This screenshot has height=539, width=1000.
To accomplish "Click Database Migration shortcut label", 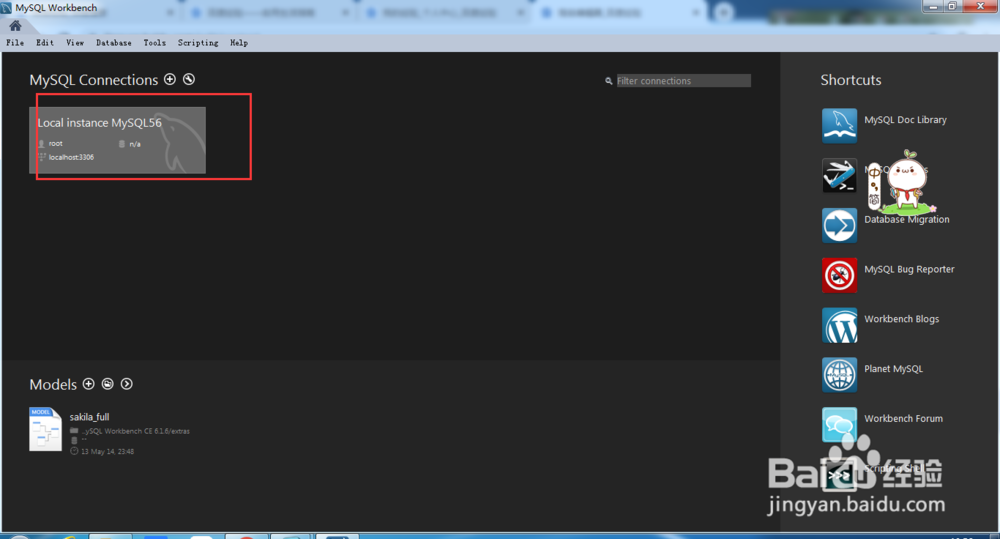I will 906,219.
